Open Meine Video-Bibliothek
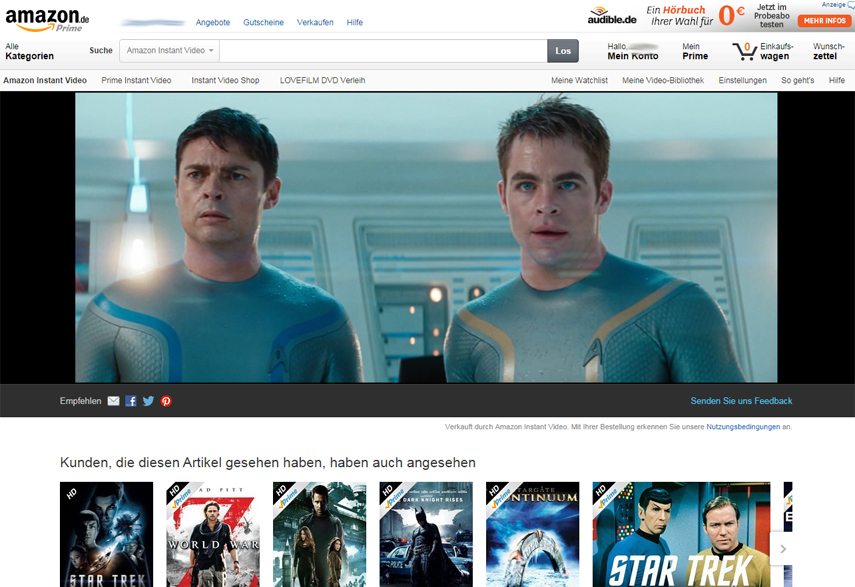The height and width of the screenshot is (587, 855). (663, 80)
